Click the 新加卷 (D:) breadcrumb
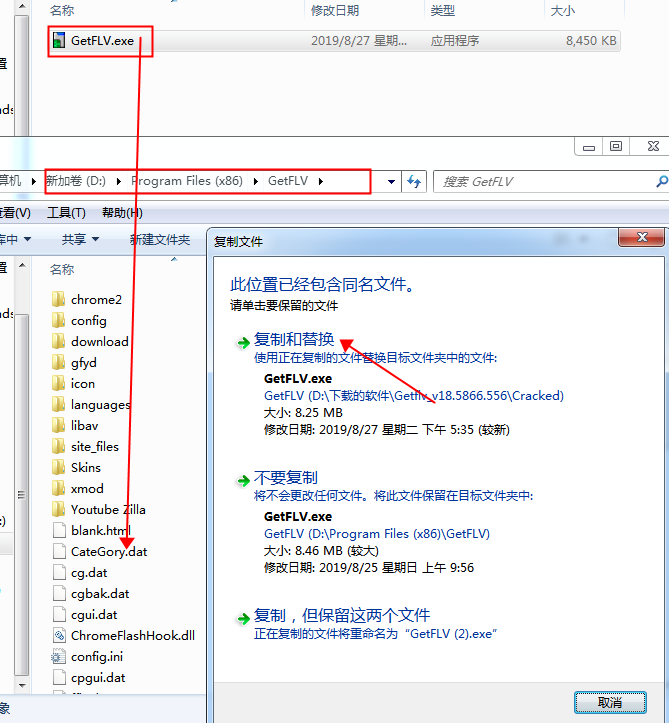This screenshot has height=723, width=669. click(x=76, y=181)
